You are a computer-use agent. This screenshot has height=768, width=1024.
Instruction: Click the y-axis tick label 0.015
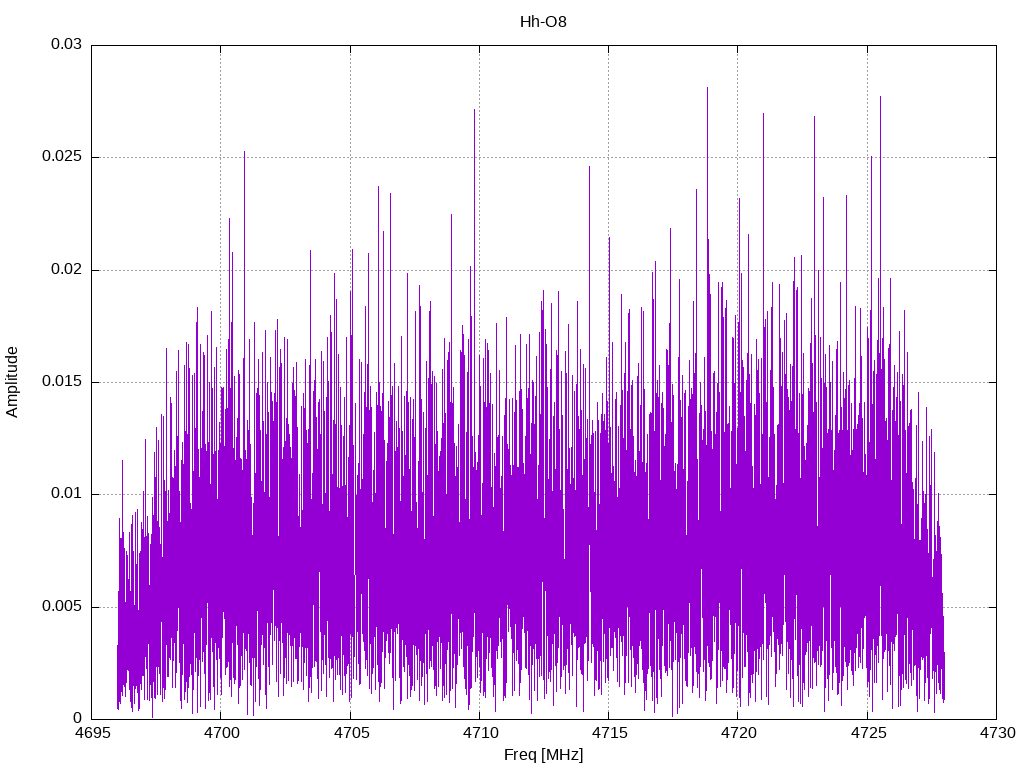62,381
